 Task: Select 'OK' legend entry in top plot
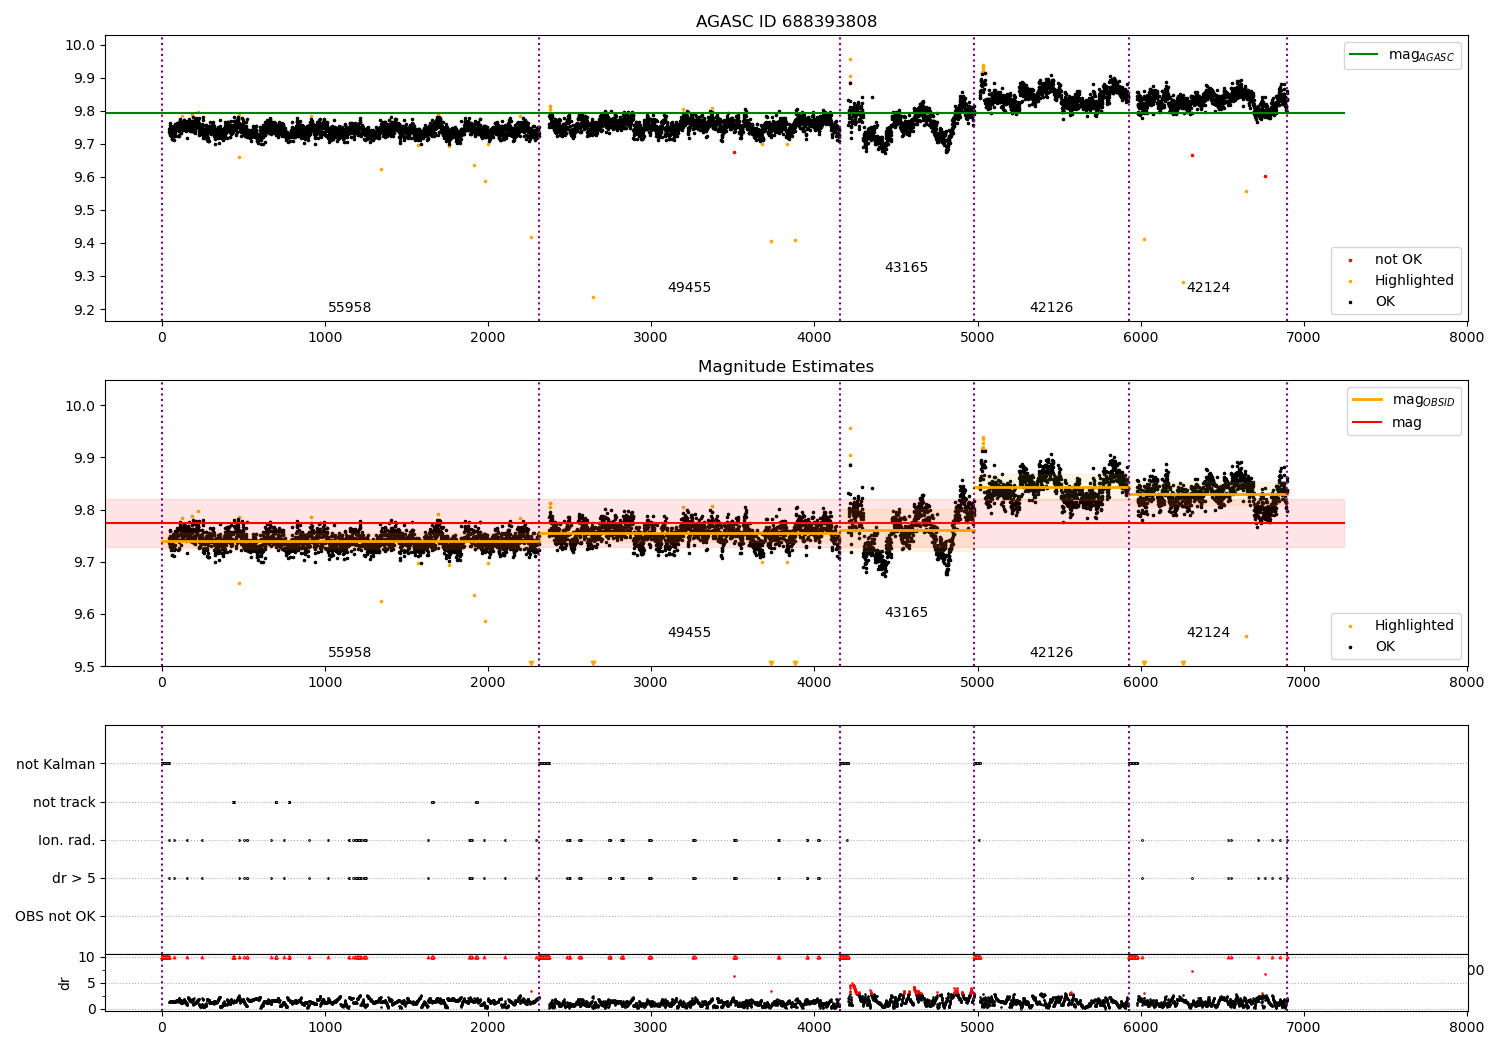[x=1385, y=302]
